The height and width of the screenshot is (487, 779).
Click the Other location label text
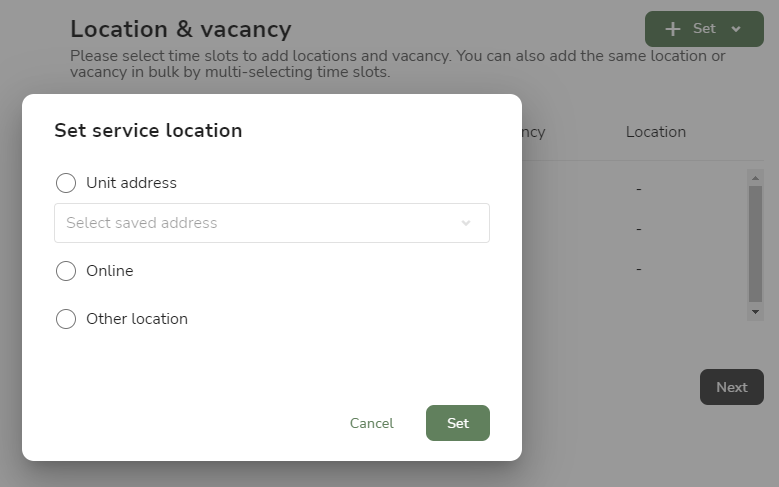click(137, 319)
